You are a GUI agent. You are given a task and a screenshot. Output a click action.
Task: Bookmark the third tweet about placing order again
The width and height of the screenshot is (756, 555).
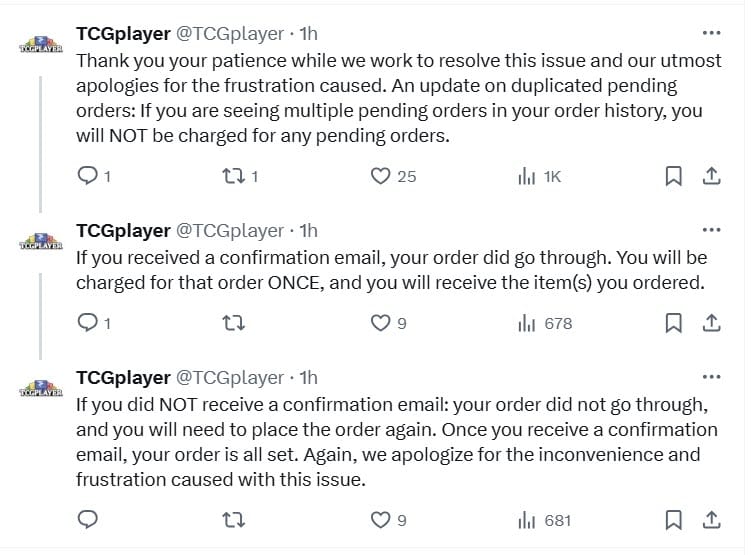tap(674, 520)
